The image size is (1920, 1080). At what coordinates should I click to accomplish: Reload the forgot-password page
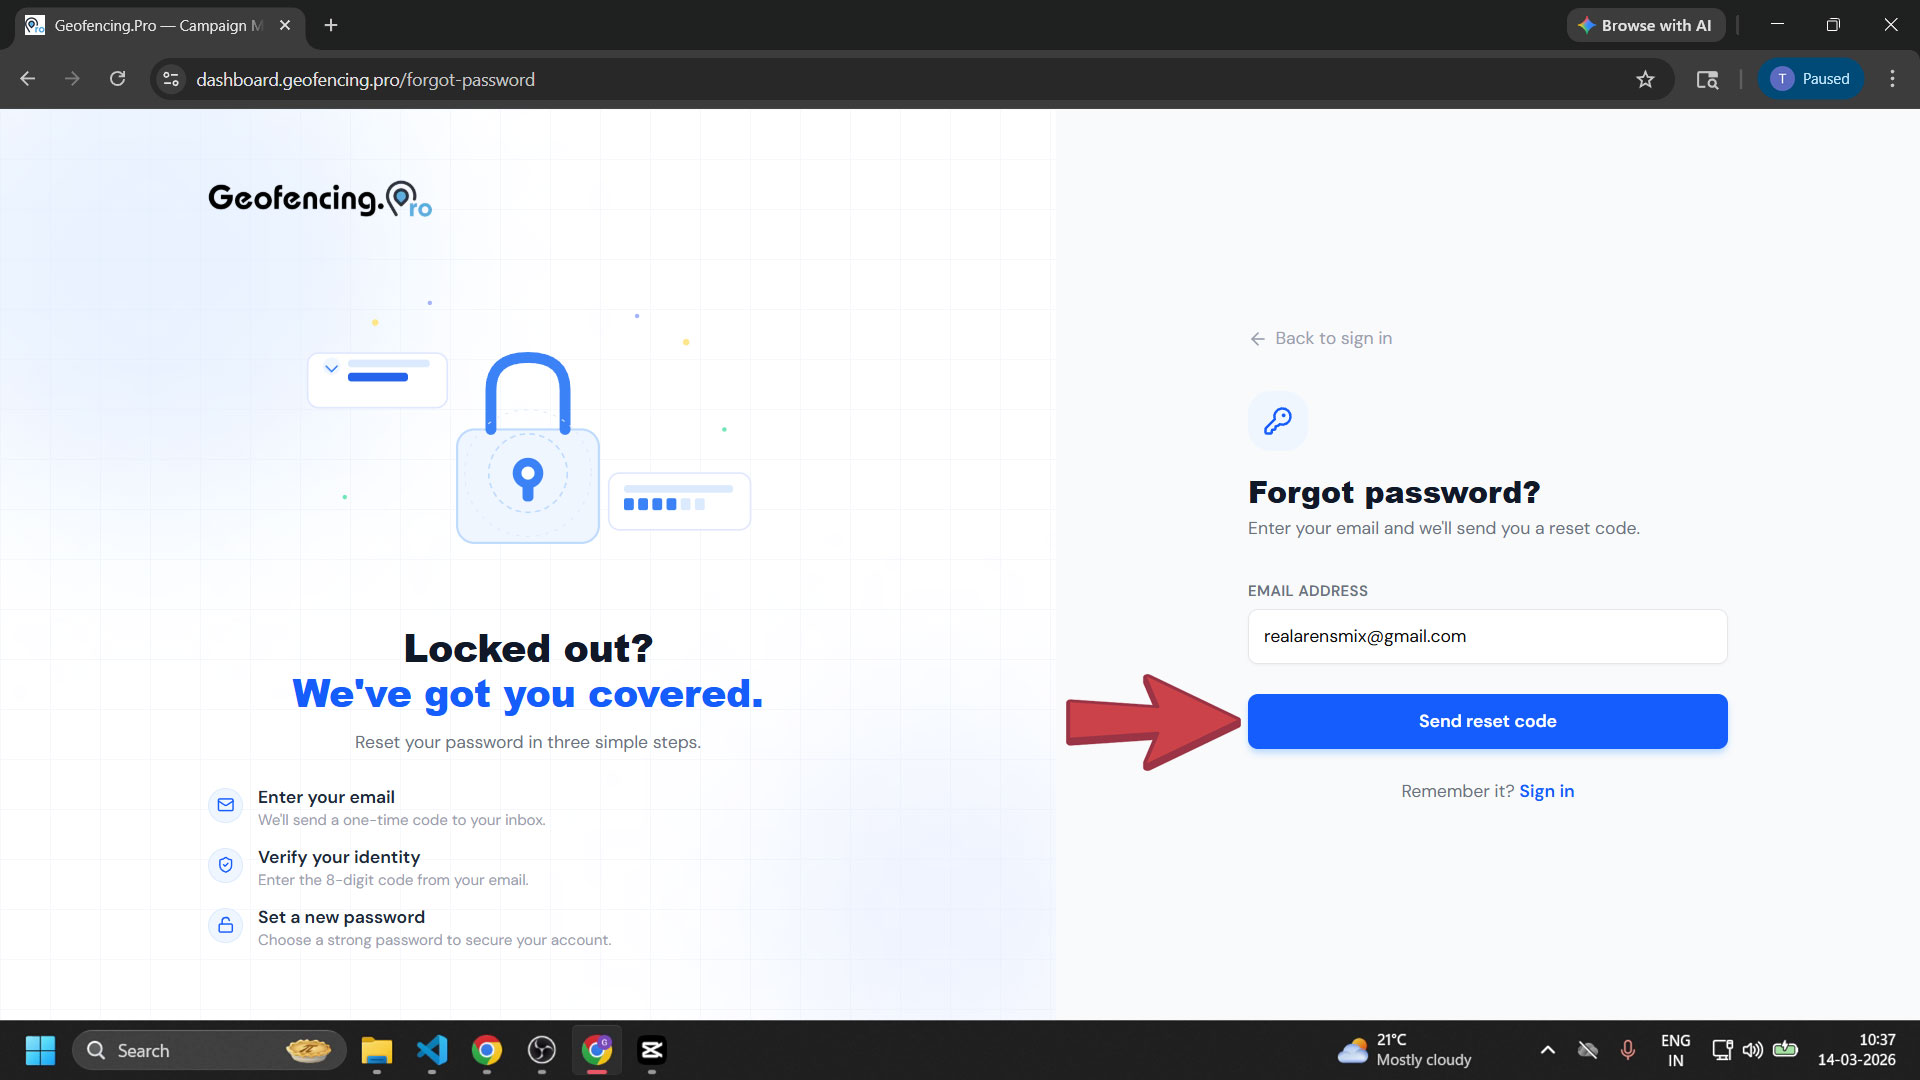[x=117, y=79]
